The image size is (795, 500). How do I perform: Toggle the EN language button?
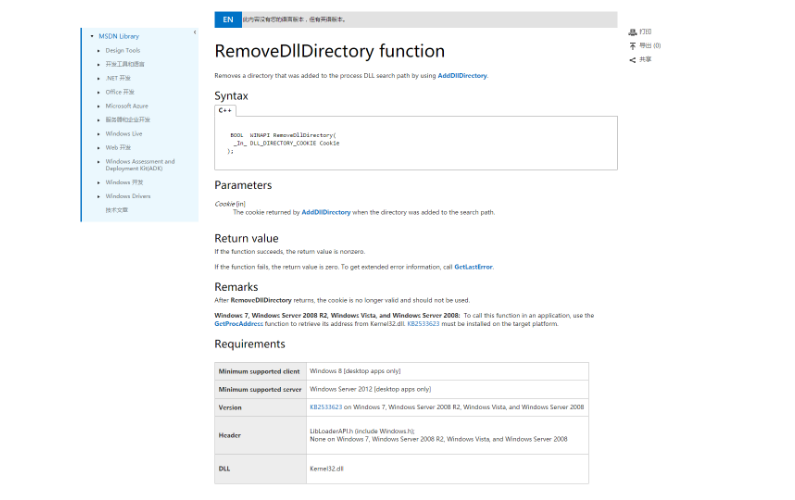click(x=228, y=19)
